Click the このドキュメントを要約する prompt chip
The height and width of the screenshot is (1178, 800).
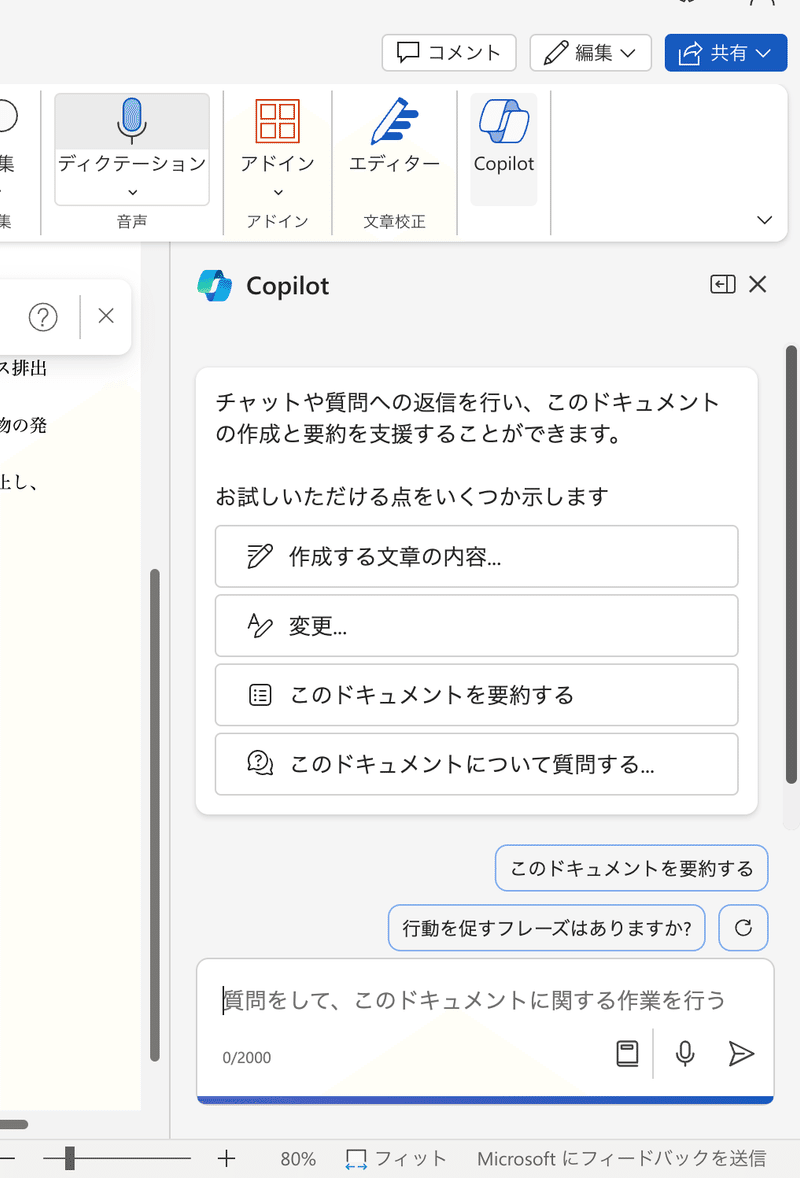click(632, 868)
